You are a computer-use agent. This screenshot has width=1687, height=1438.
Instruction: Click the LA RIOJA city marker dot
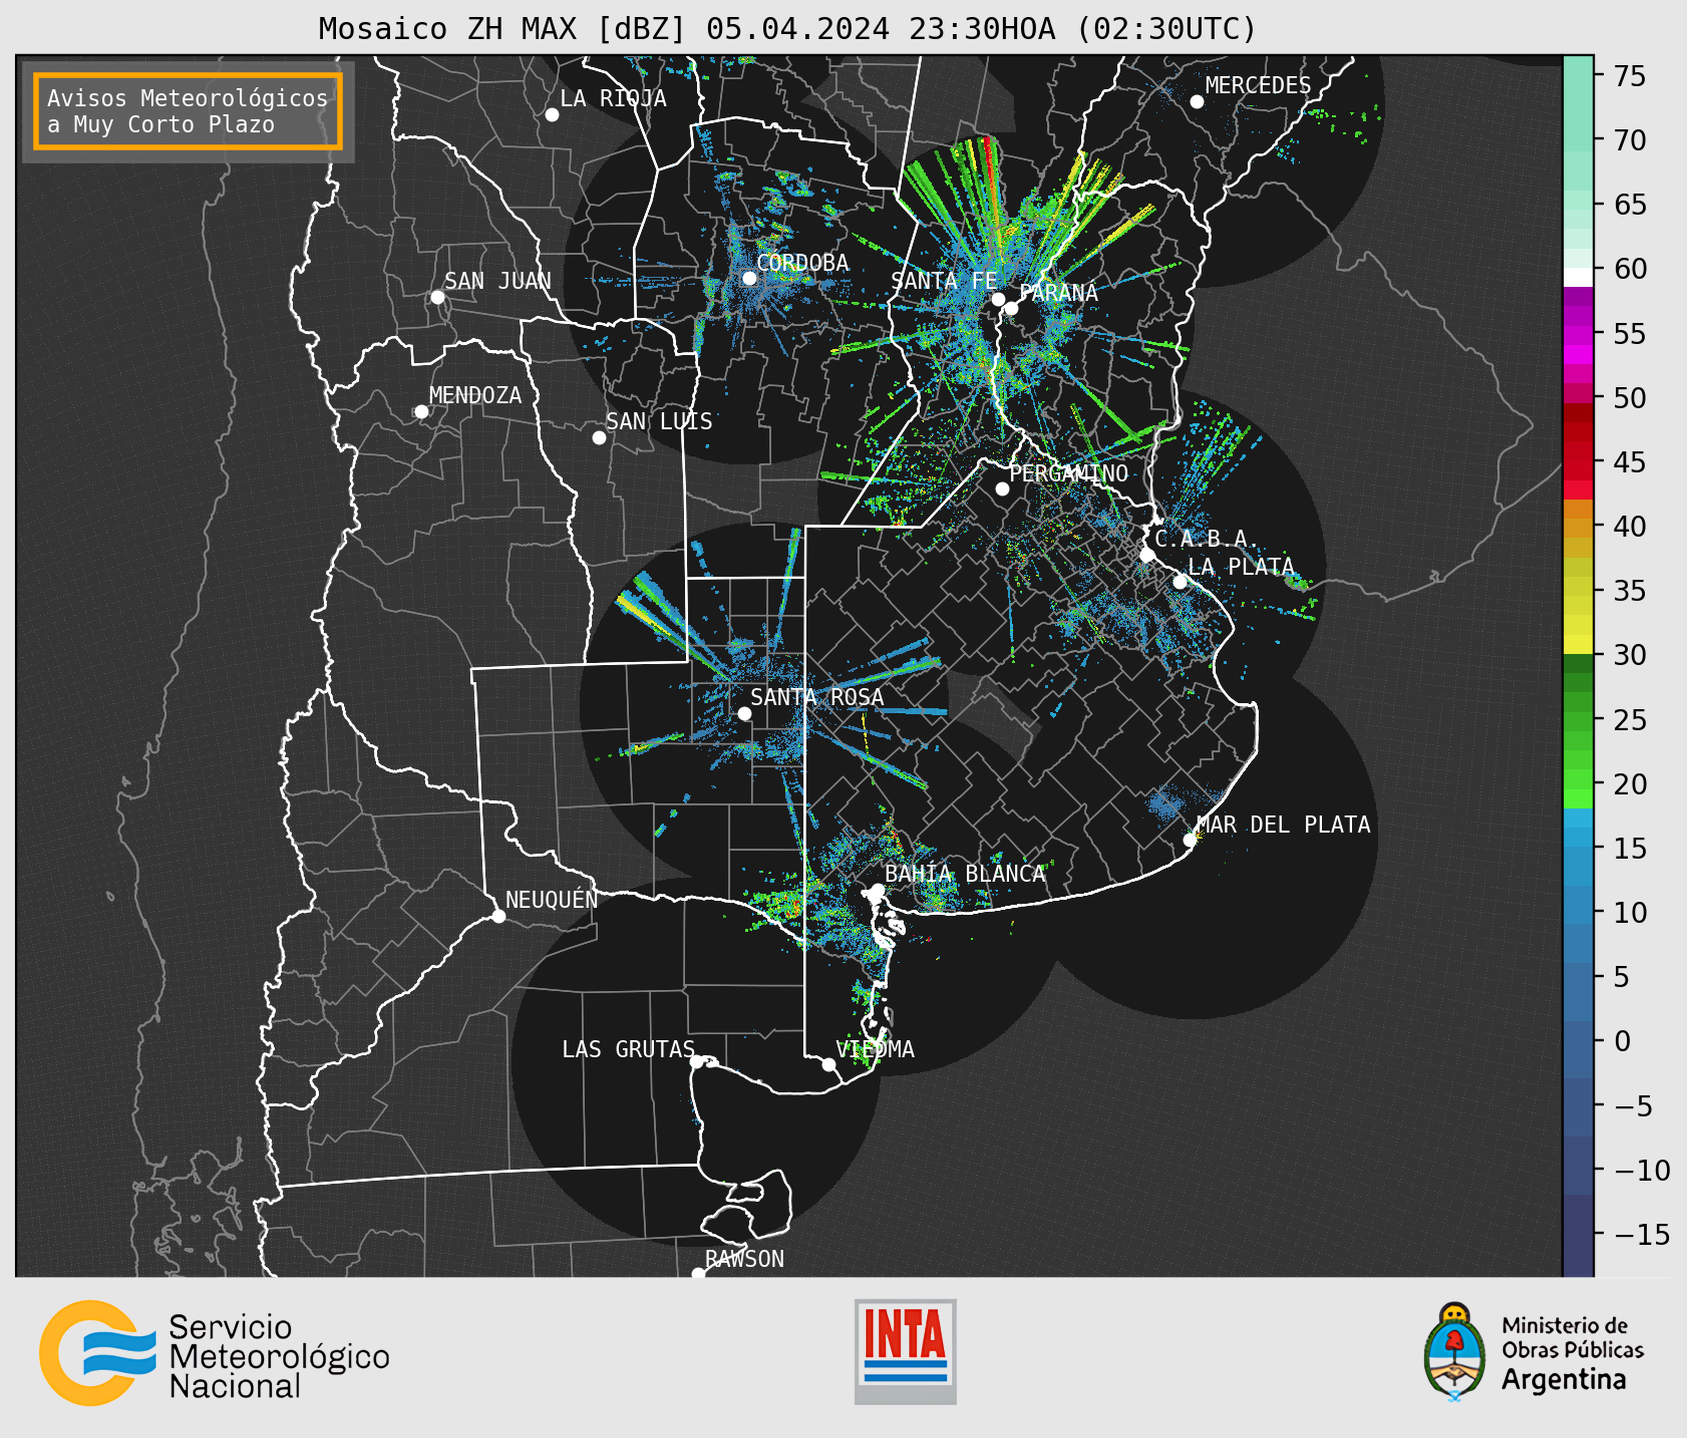point(552,115)
